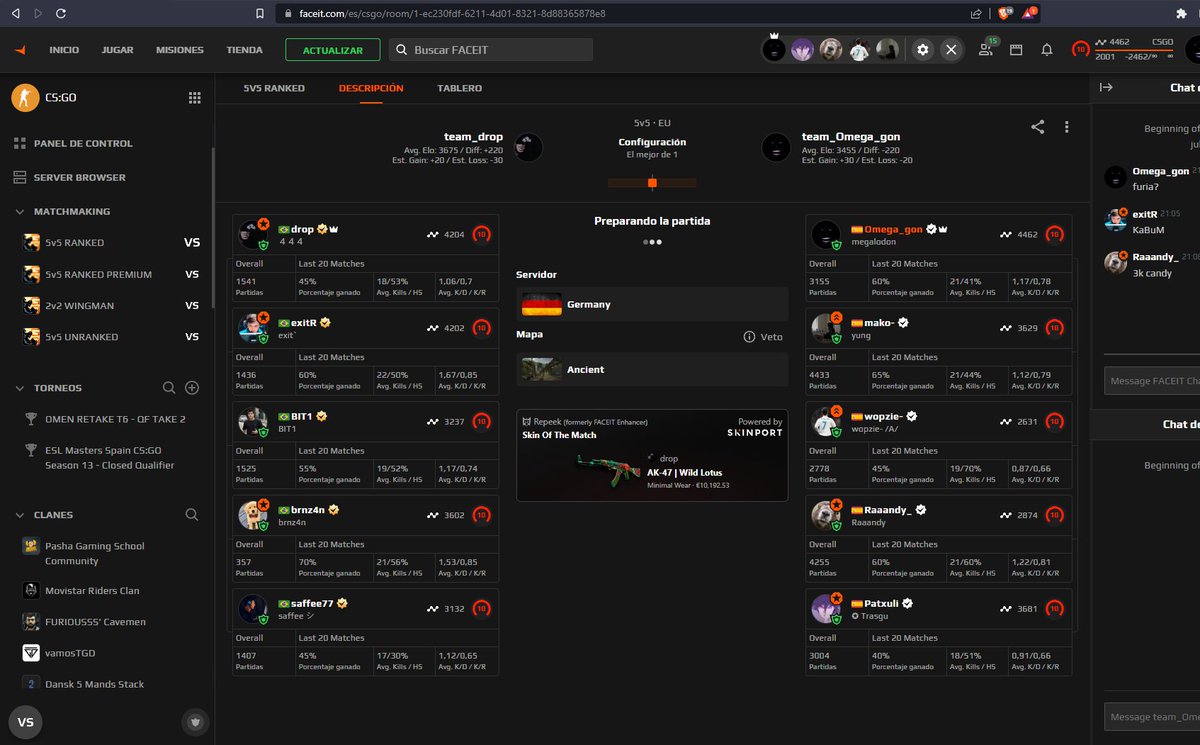Click the Veto info icon next to Mapa
This screenshot has width=1200, height=745.
pyautogui.click(x=749, y=337)
